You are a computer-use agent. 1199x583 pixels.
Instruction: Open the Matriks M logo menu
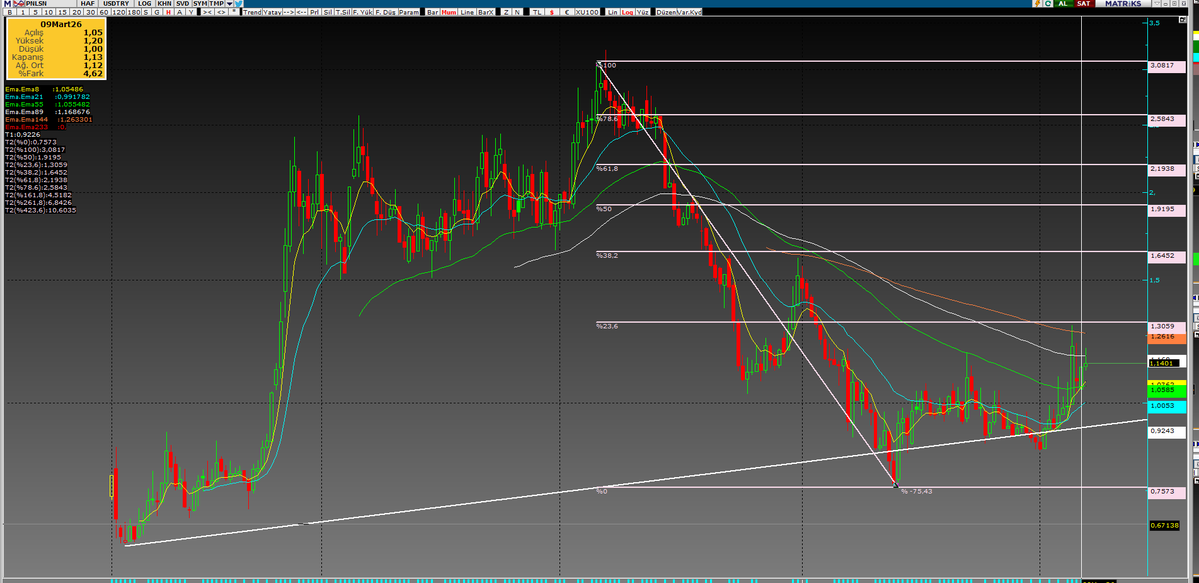[7, 4]
